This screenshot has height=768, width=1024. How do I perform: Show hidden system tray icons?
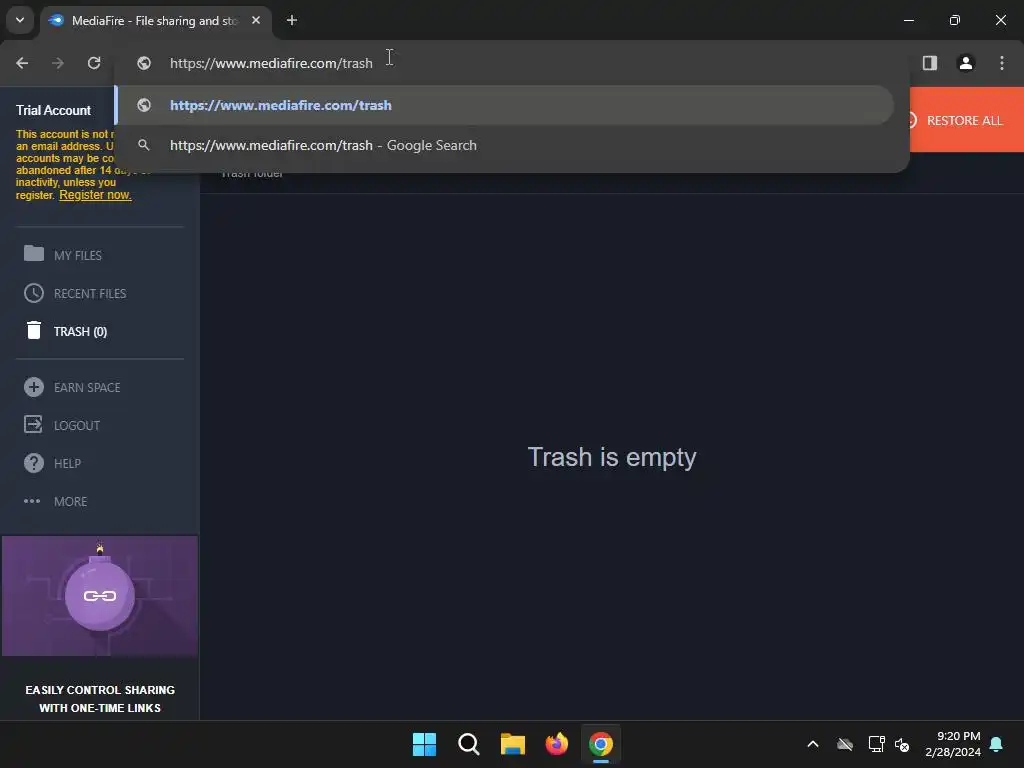click(x=813, y=744)
